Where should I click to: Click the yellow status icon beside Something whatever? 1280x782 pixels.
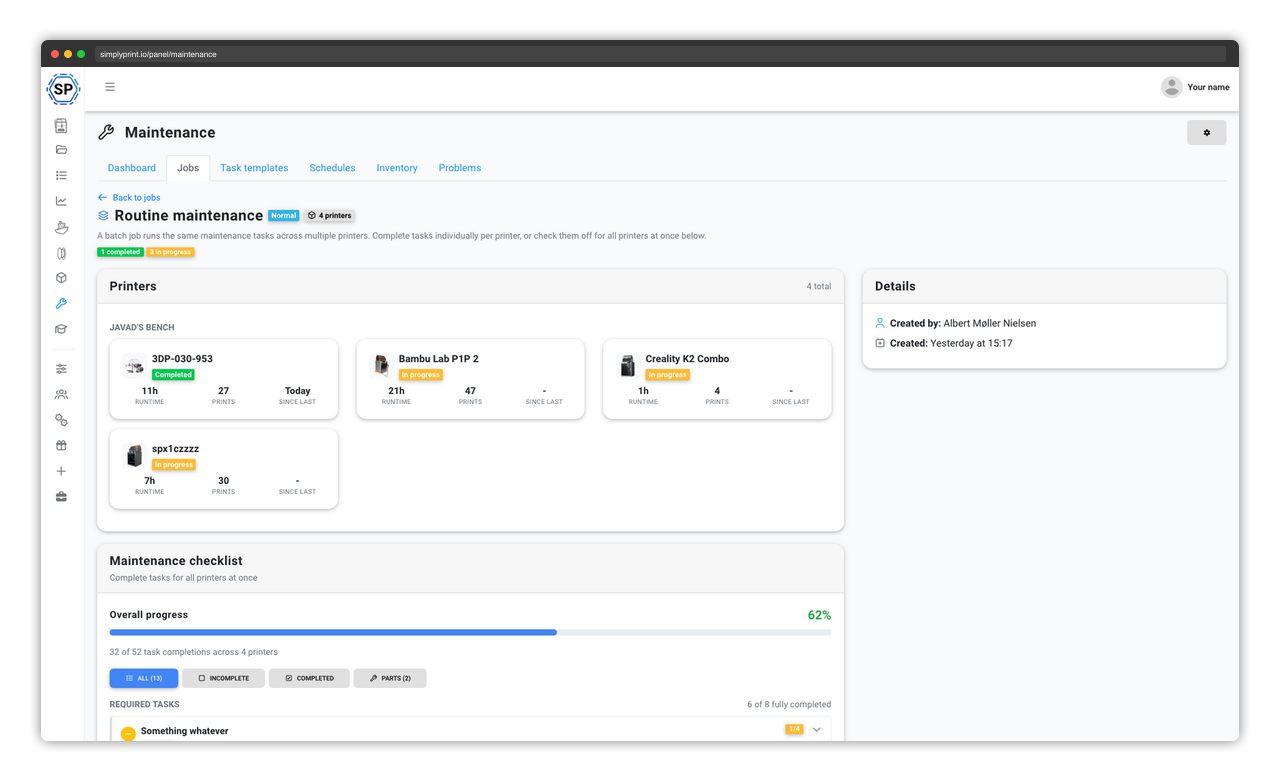tap(128, 734)
